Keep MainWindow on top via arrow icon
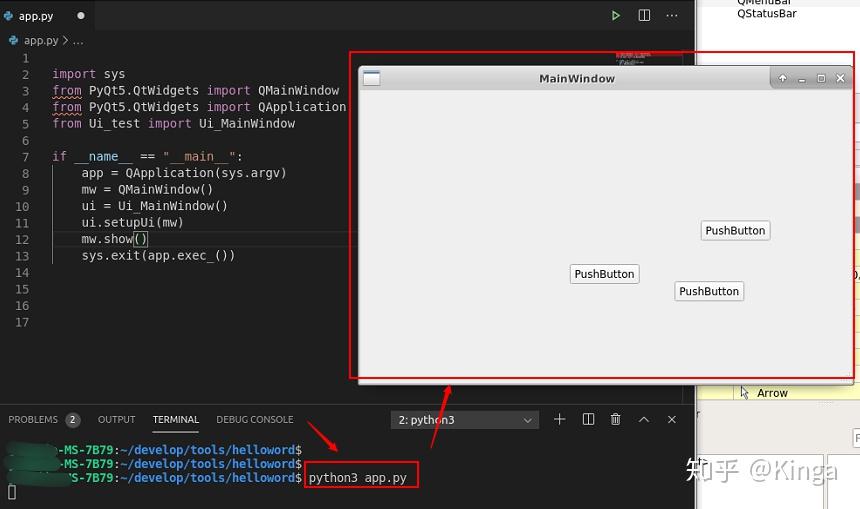The height and width of the screenshot is (509, 860). pyautogui.click(x=783, y=78)
